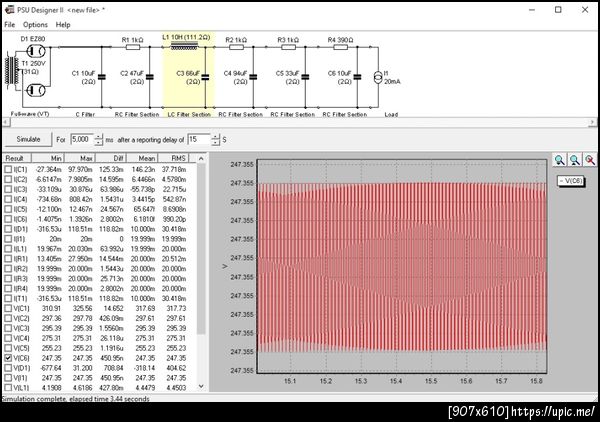Select the R2 1kΩ resistor symbol

(236, 47)
